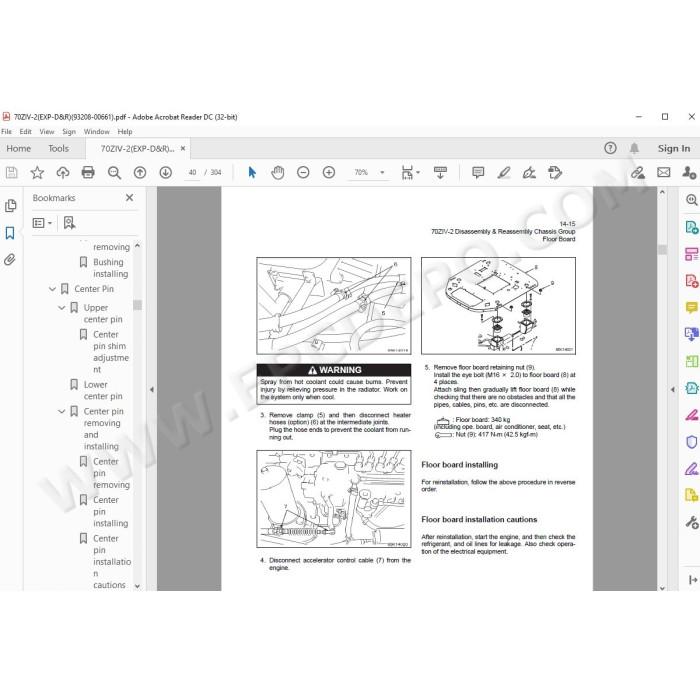Open notifications bell
The height and width of the screenshot is (700, 700).
click(x=634, y=148)
